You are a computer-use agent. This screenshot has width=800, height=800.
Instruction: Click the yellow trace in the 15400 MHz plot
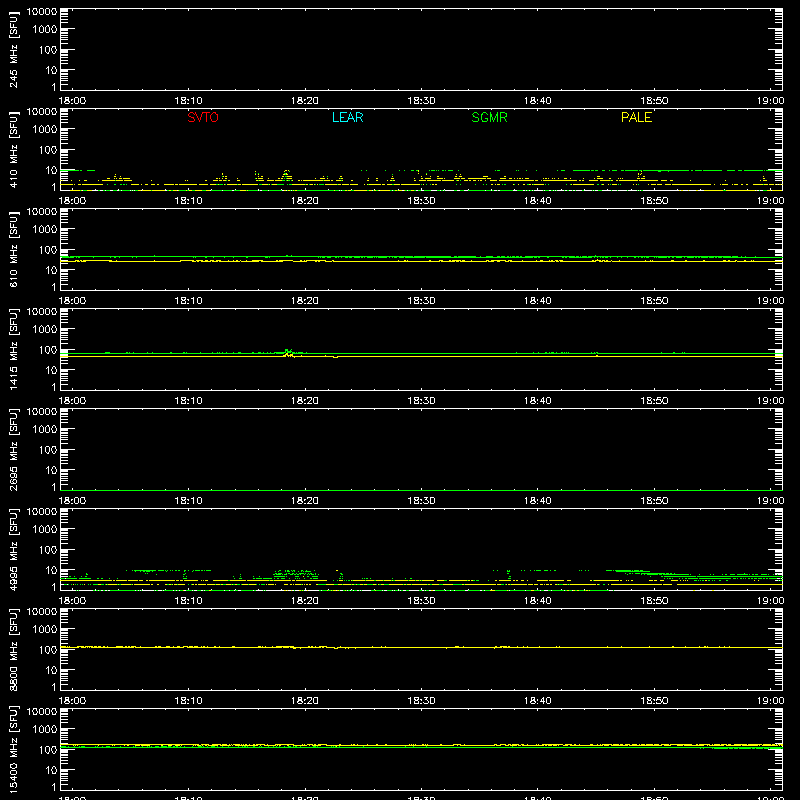(421, 745)
